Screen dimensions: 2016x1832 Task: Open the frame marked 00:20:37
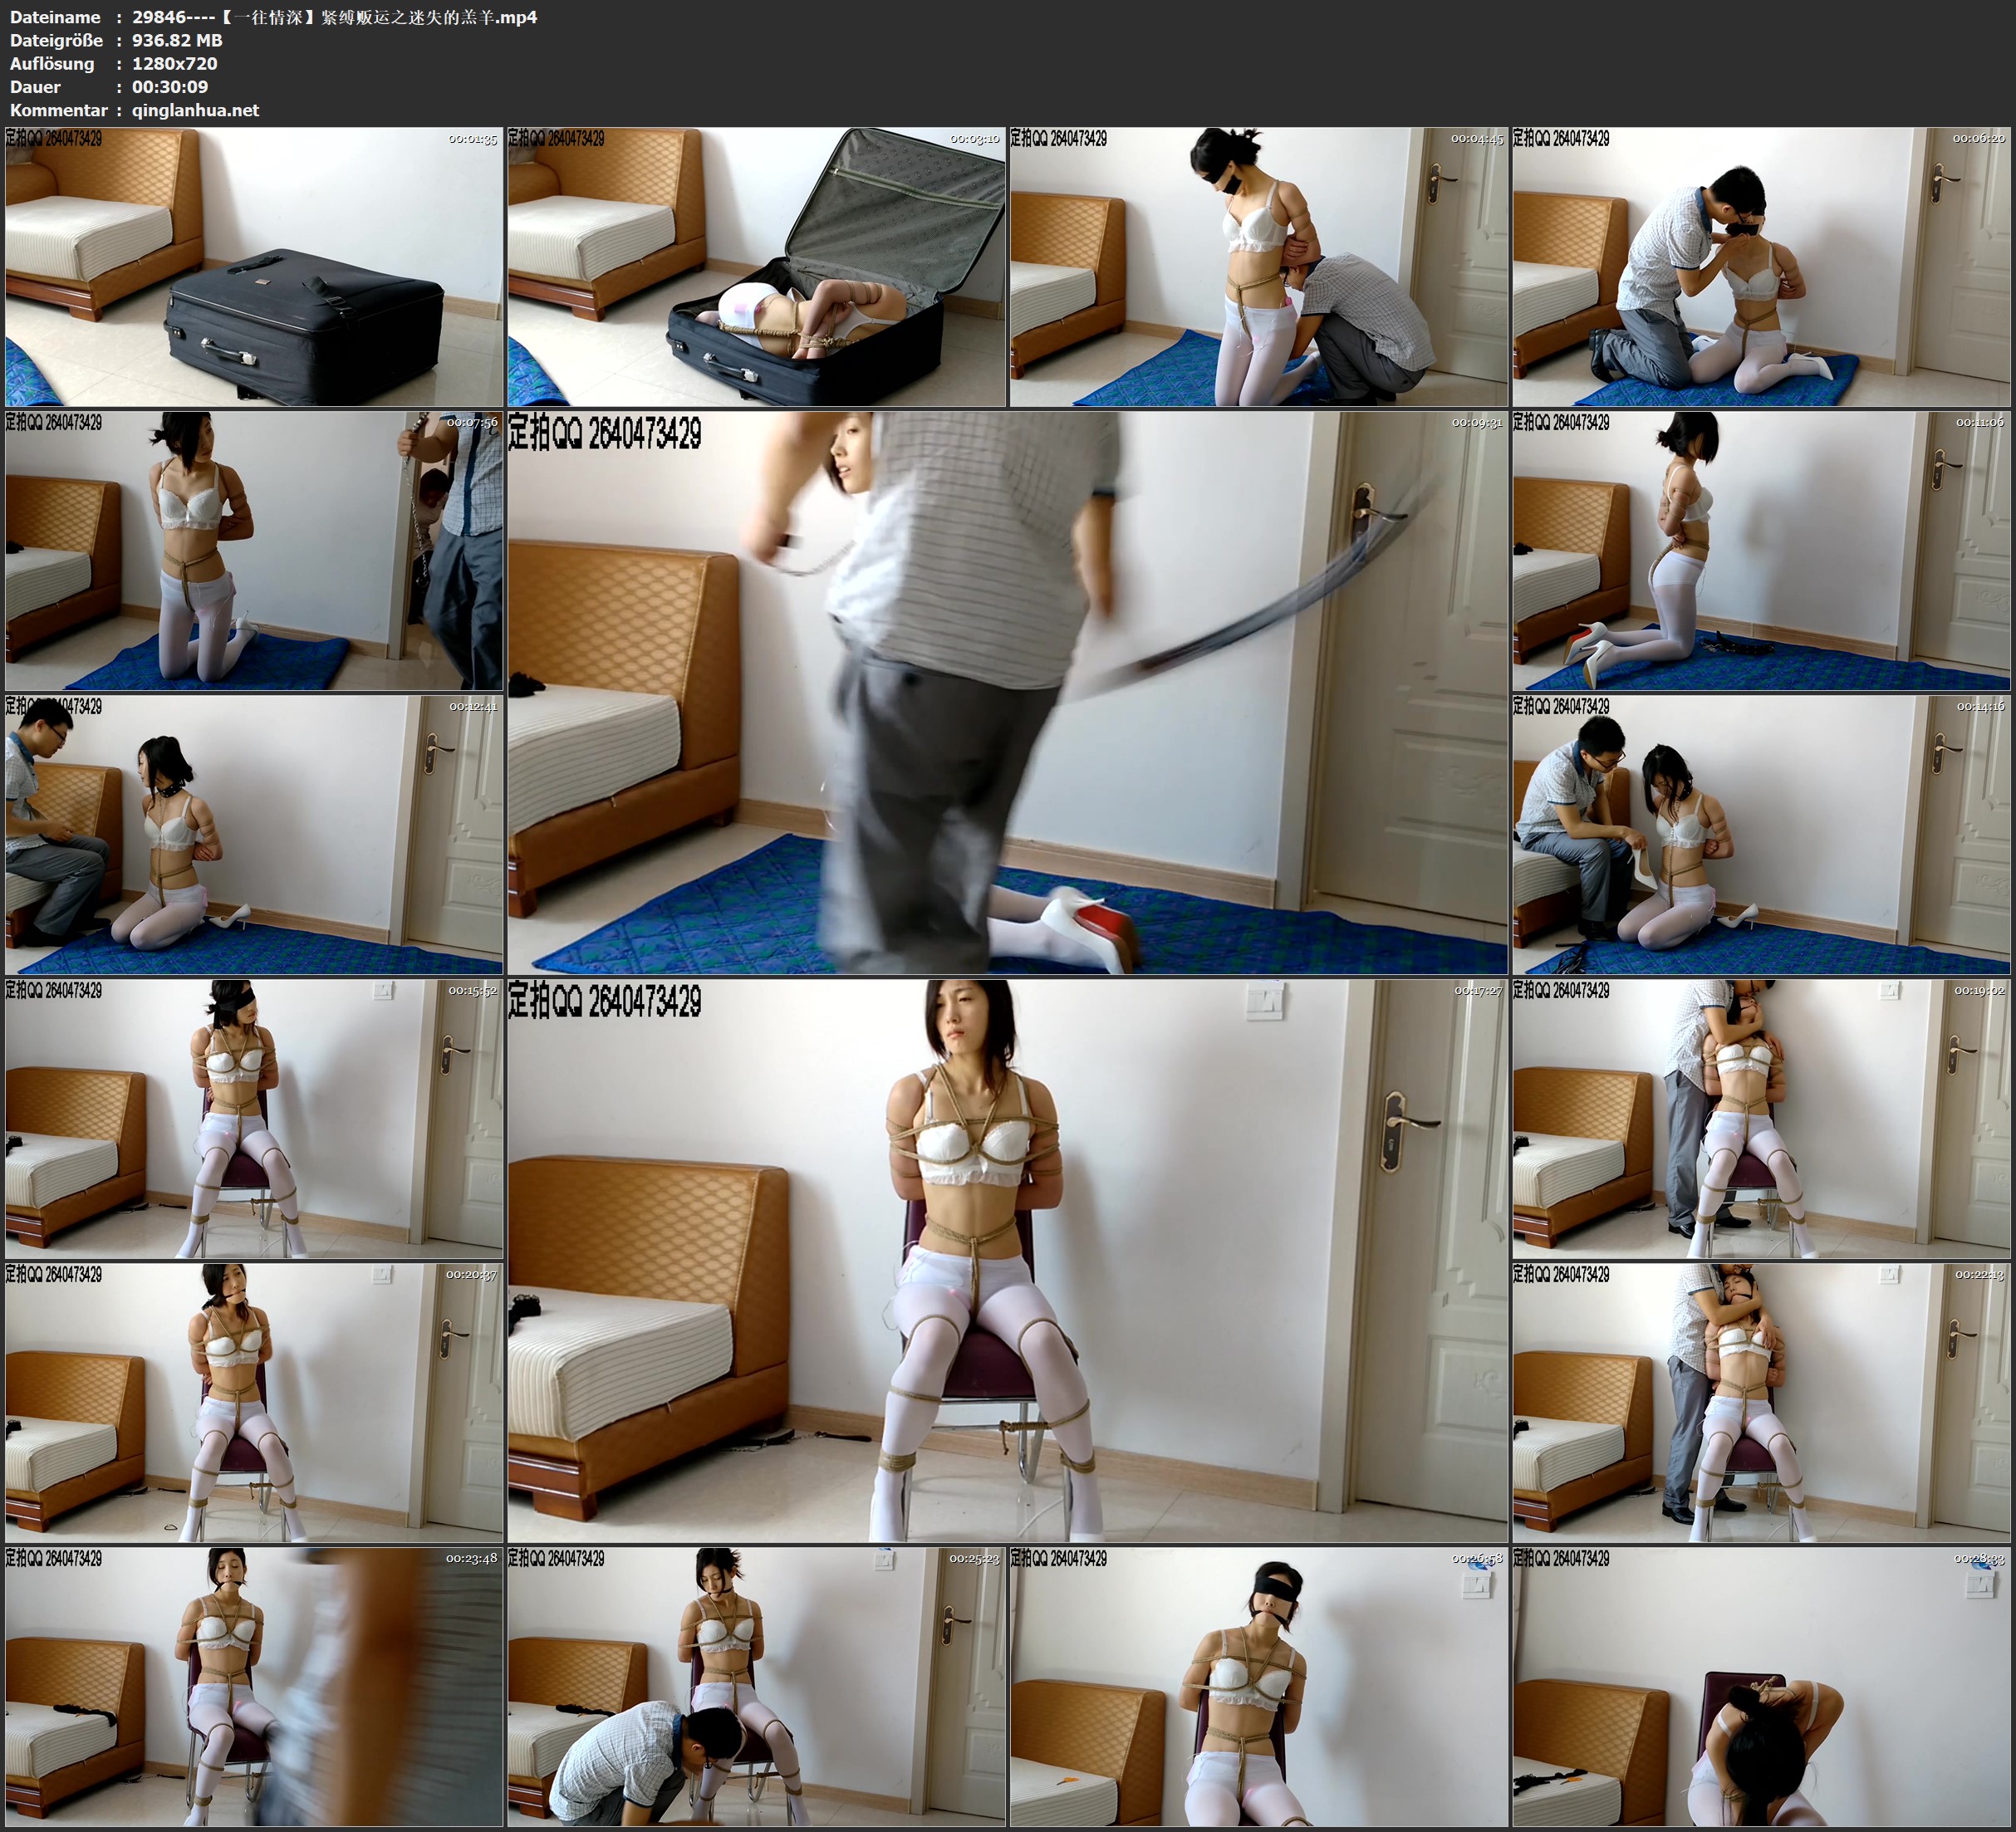coord(254,1402)
